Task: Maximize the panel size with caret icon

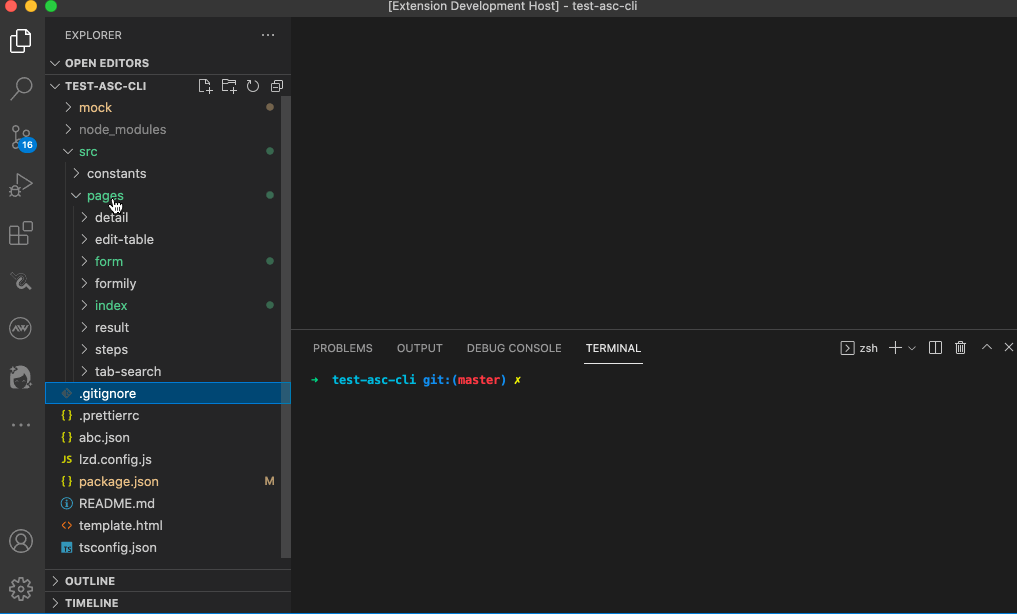Action: 987,348
